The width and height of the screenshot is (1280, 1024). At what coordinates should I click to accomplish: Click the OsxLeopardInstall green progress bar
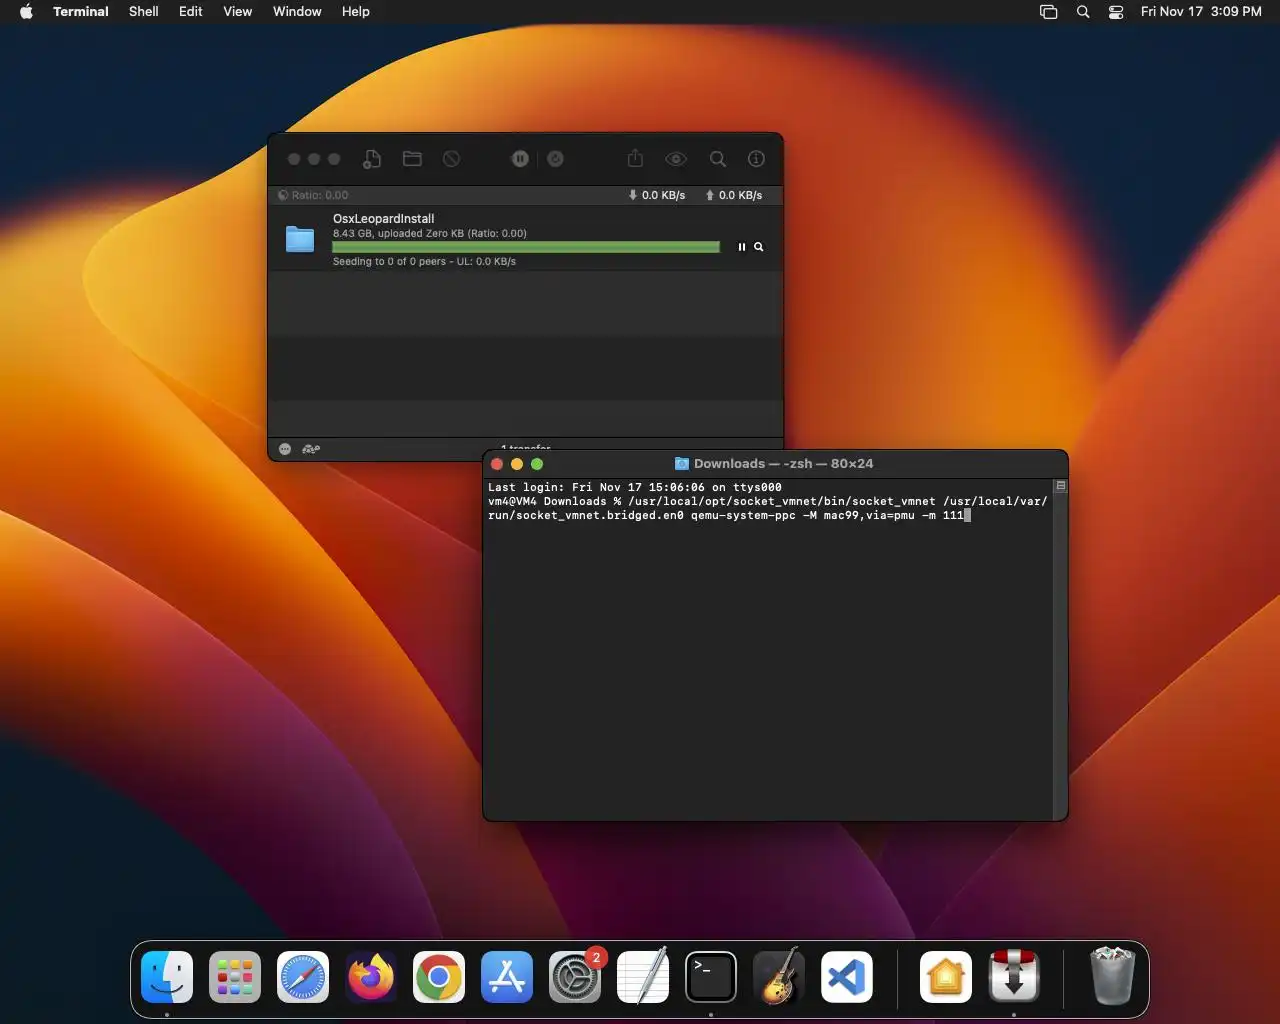coord(526,247)
